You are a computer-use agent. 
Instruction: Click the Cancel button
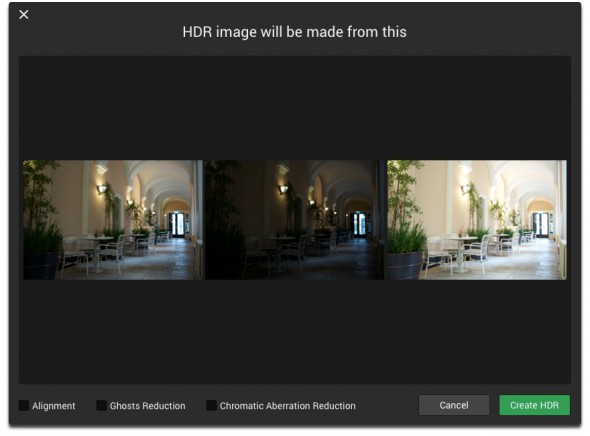pyautogui.click(x=454, y=405)
